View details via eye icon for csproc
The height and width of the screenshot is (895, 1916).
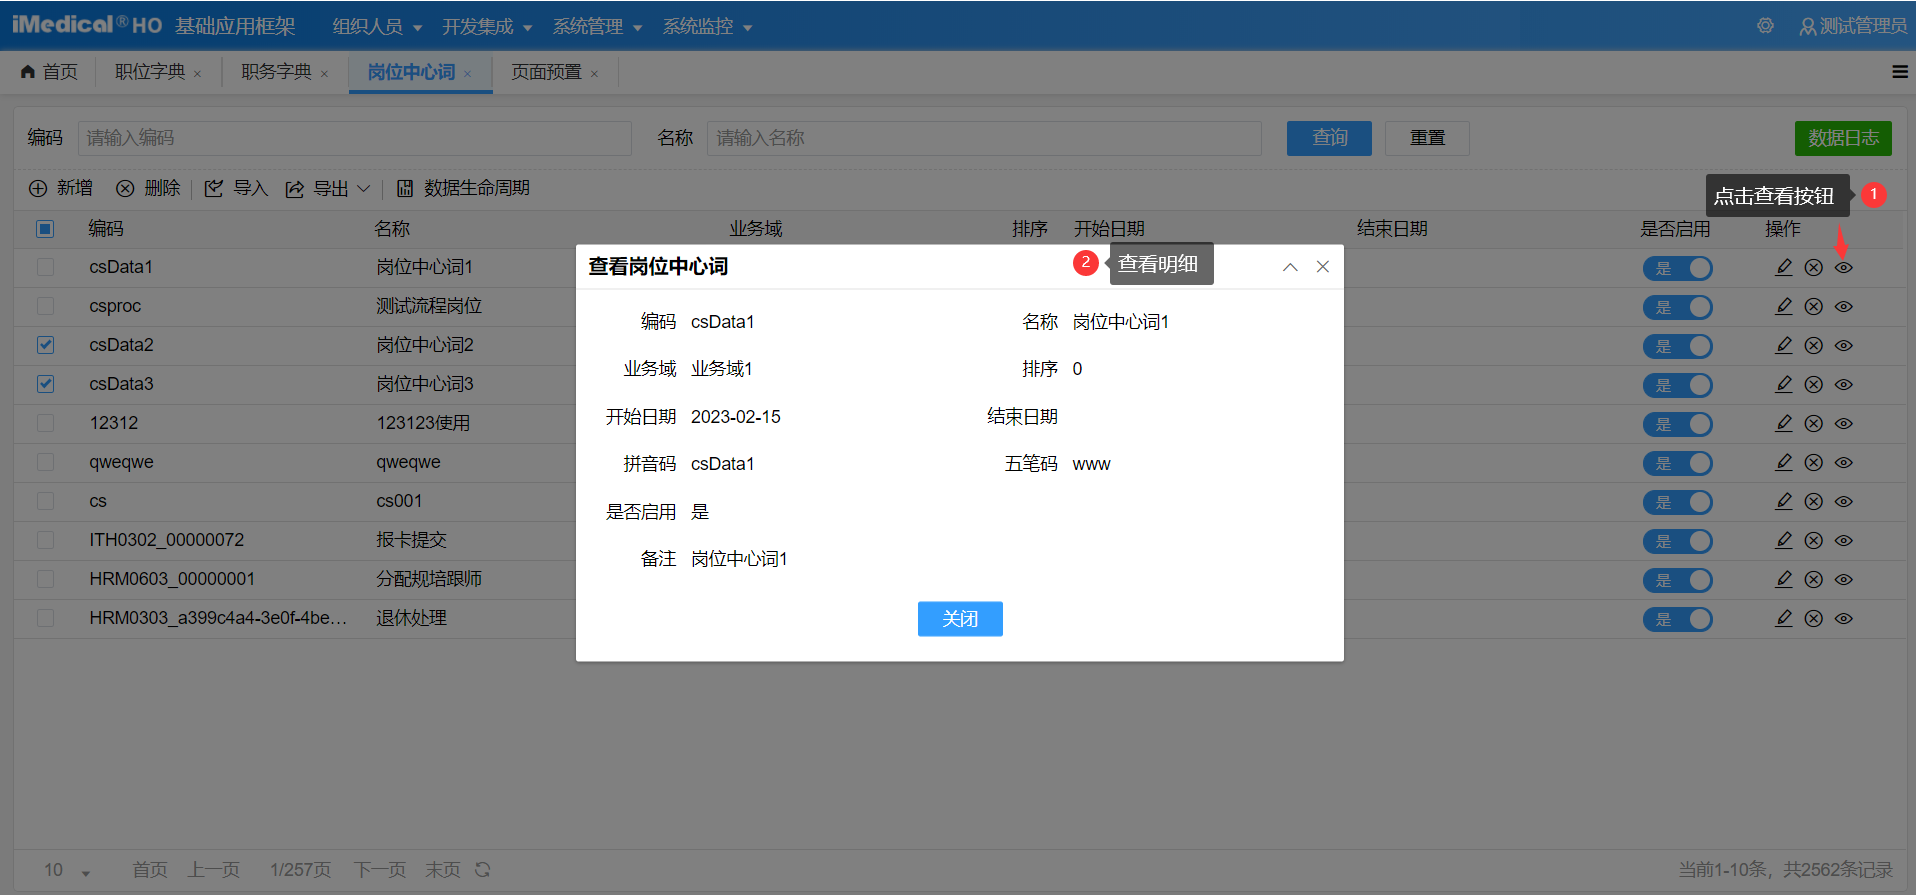pyautogui.click(x=1844, y=306)
